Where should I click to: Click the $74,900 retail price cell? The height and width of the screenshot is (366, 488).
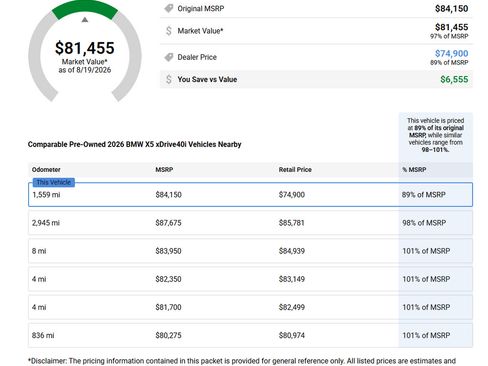pyautogui.click(x=292, y=195)
